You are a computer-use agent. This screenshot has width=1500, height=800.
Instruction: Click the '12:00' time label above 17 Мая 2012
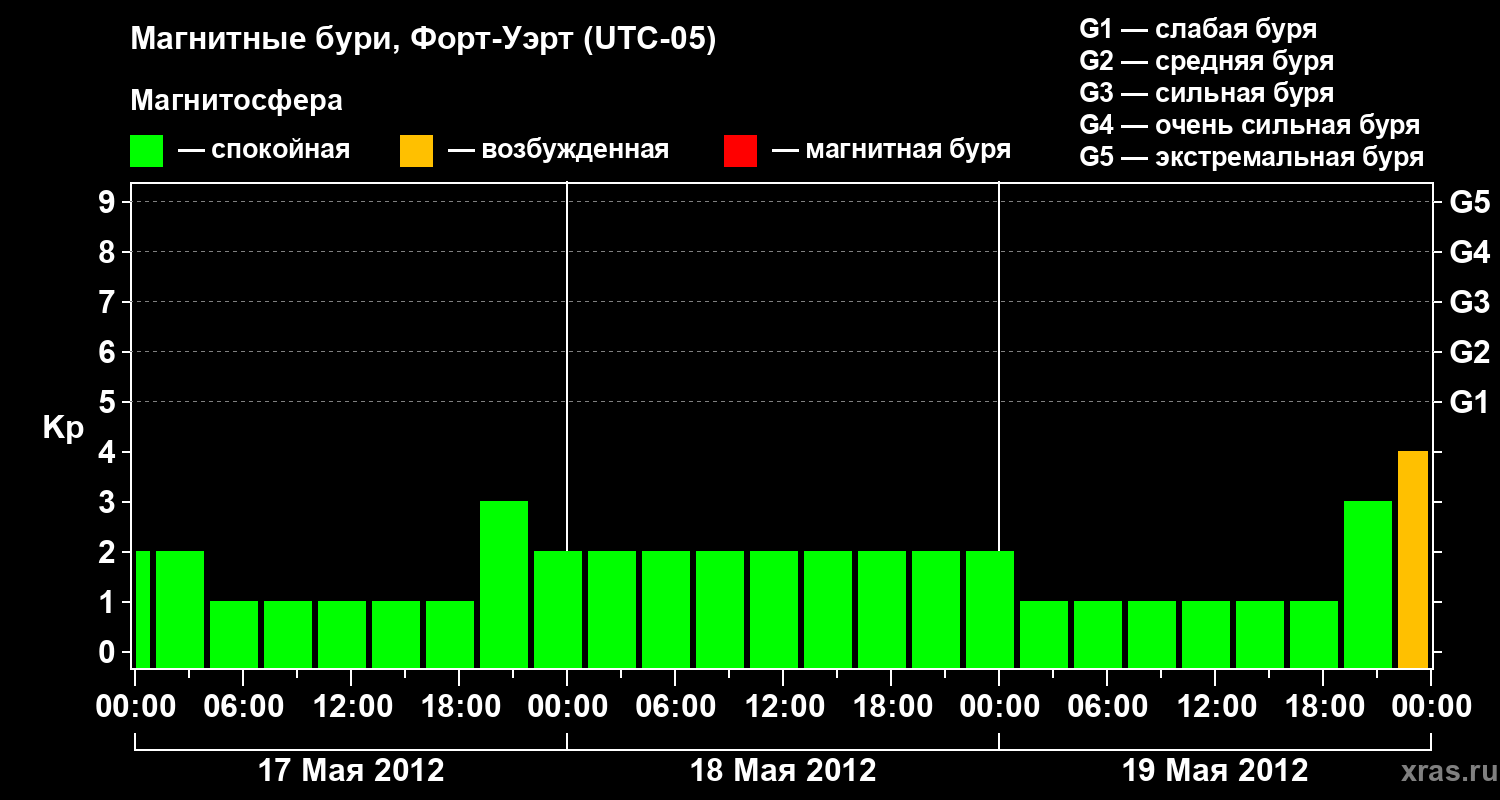point(351,706)
